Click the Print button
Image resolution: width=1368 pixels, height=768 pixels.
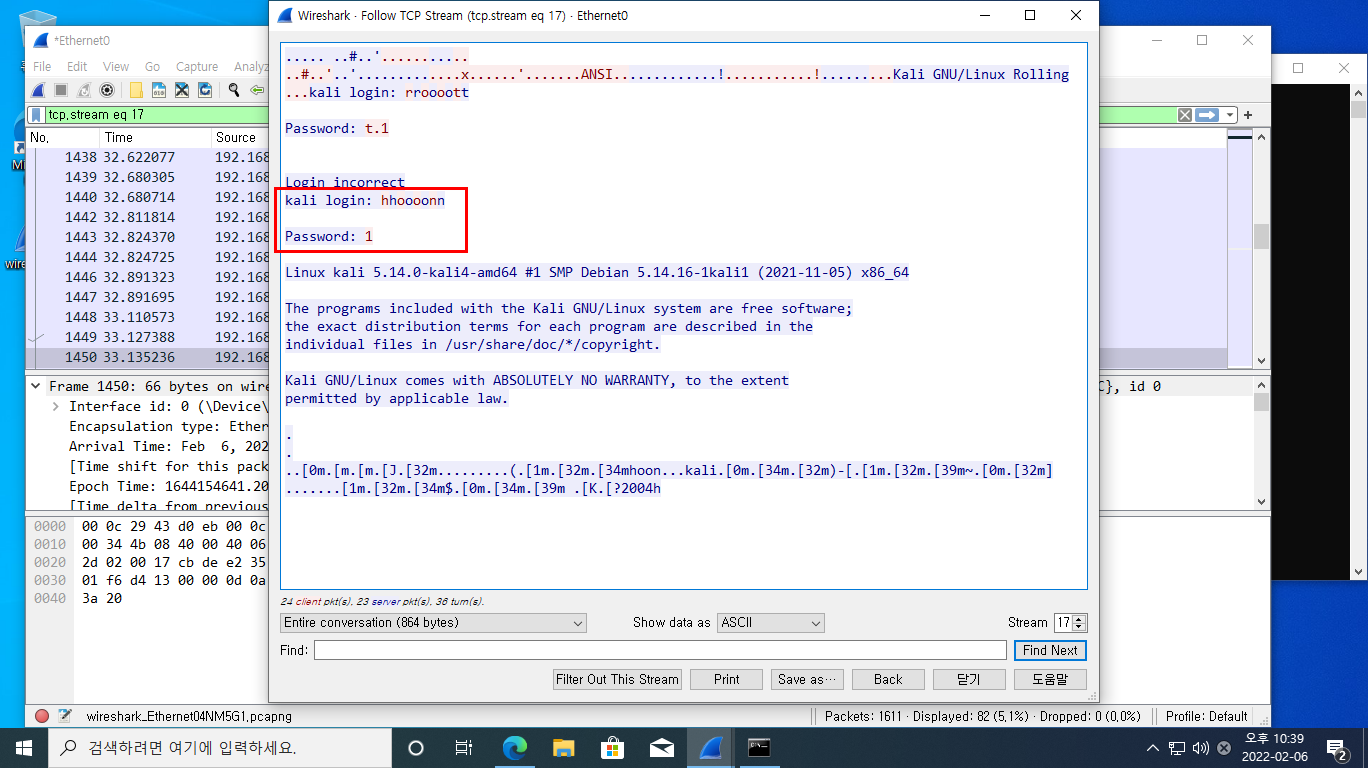click(x=727, y=679)
